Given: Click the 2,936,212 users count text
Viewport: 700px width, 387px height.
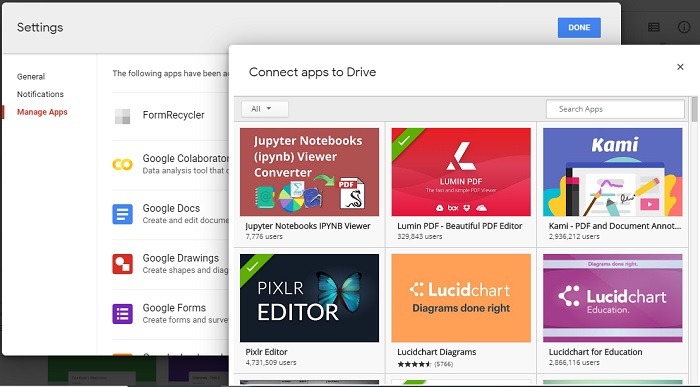Looking at the screenshot, I should coord(574,237).
